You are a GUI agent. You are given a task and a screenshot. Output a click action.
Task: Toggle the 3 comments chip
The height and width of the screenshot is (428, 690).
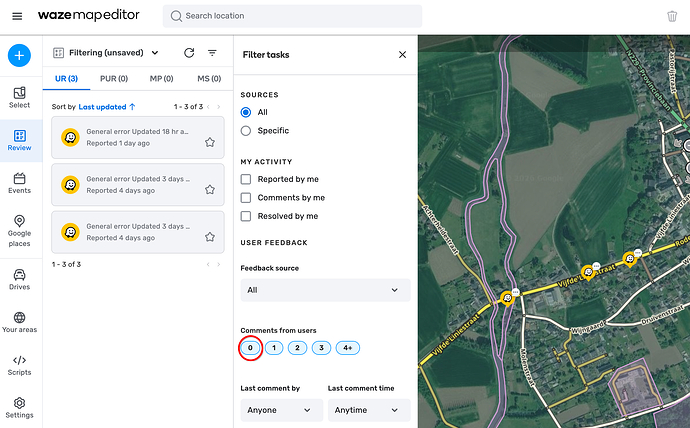(x=321, y=348)
